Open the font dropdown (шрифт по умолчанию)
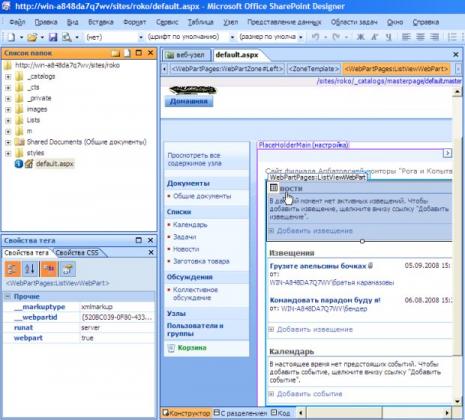The height and width of the screenshot is (420, 465). pos(232,37)
